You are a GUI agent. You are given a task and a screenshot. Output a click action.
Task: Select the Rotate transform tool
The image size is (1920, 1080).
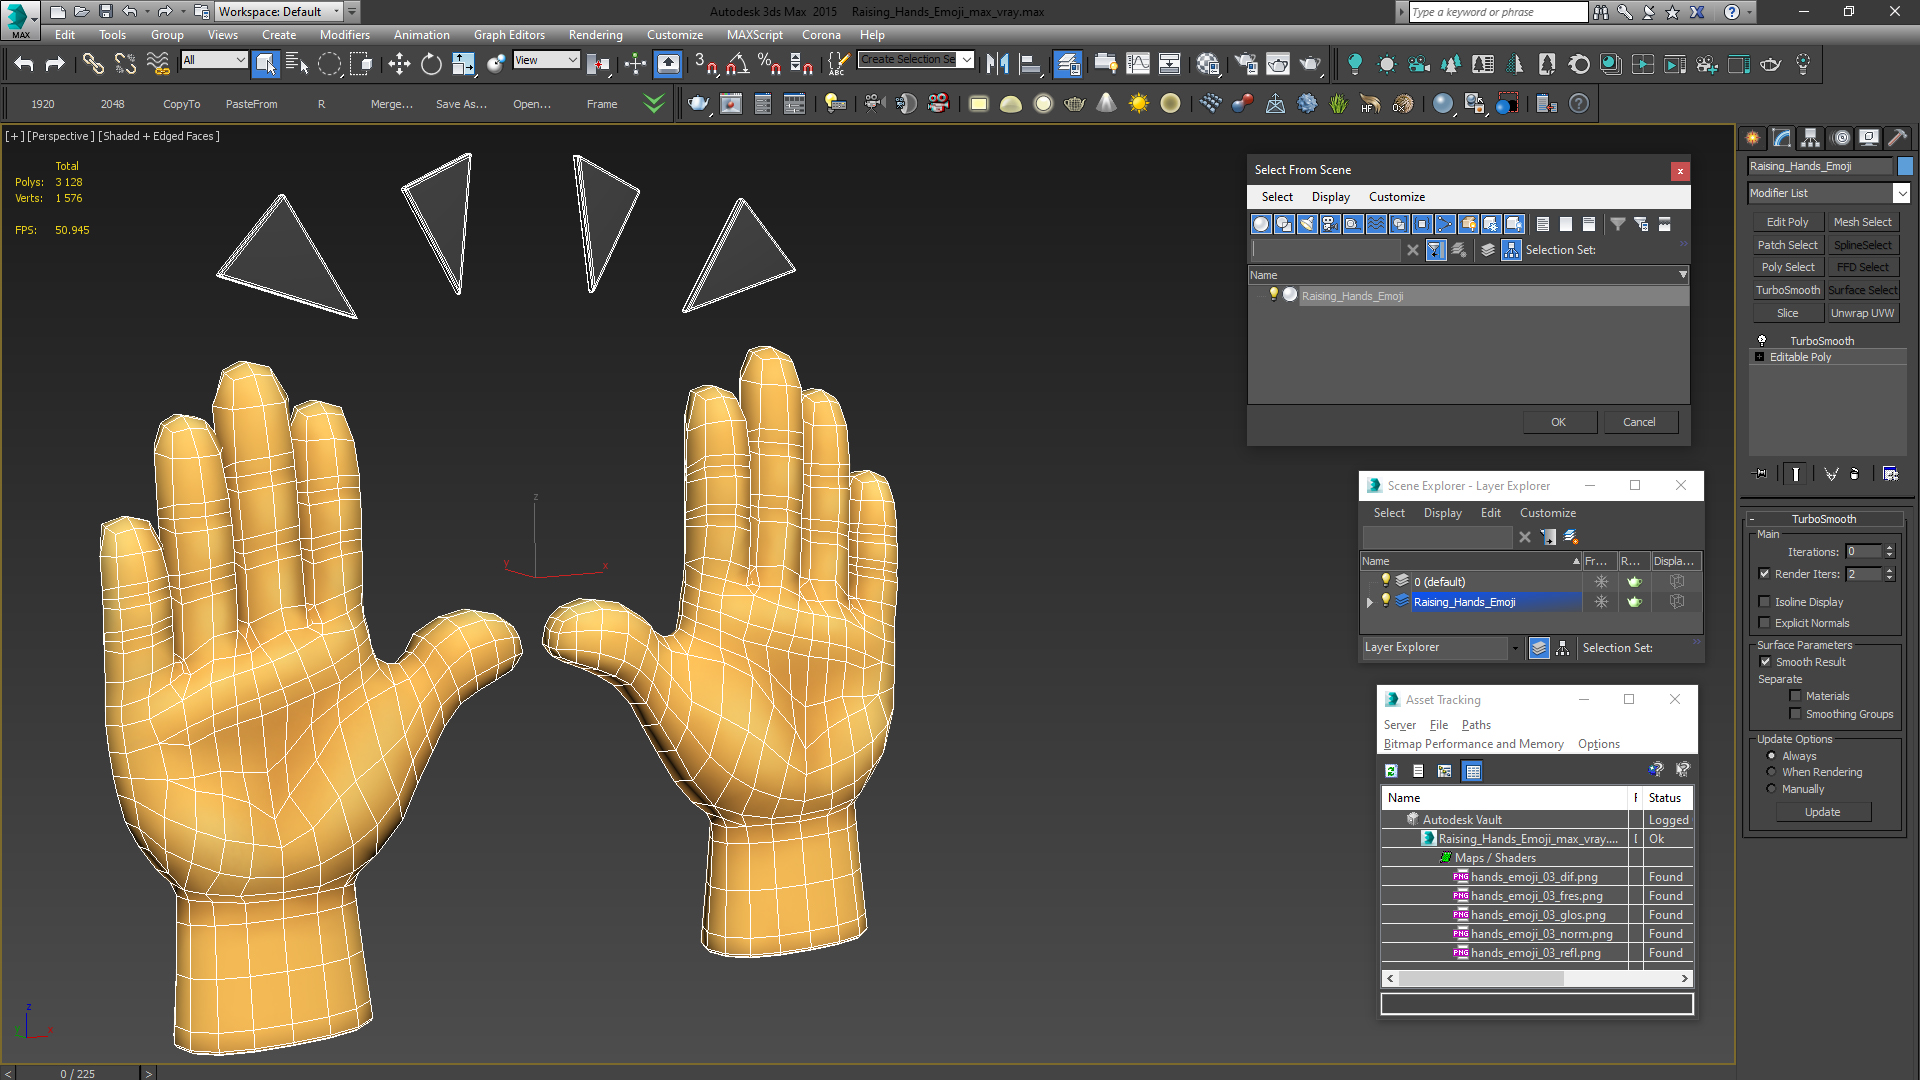[431, 65]
